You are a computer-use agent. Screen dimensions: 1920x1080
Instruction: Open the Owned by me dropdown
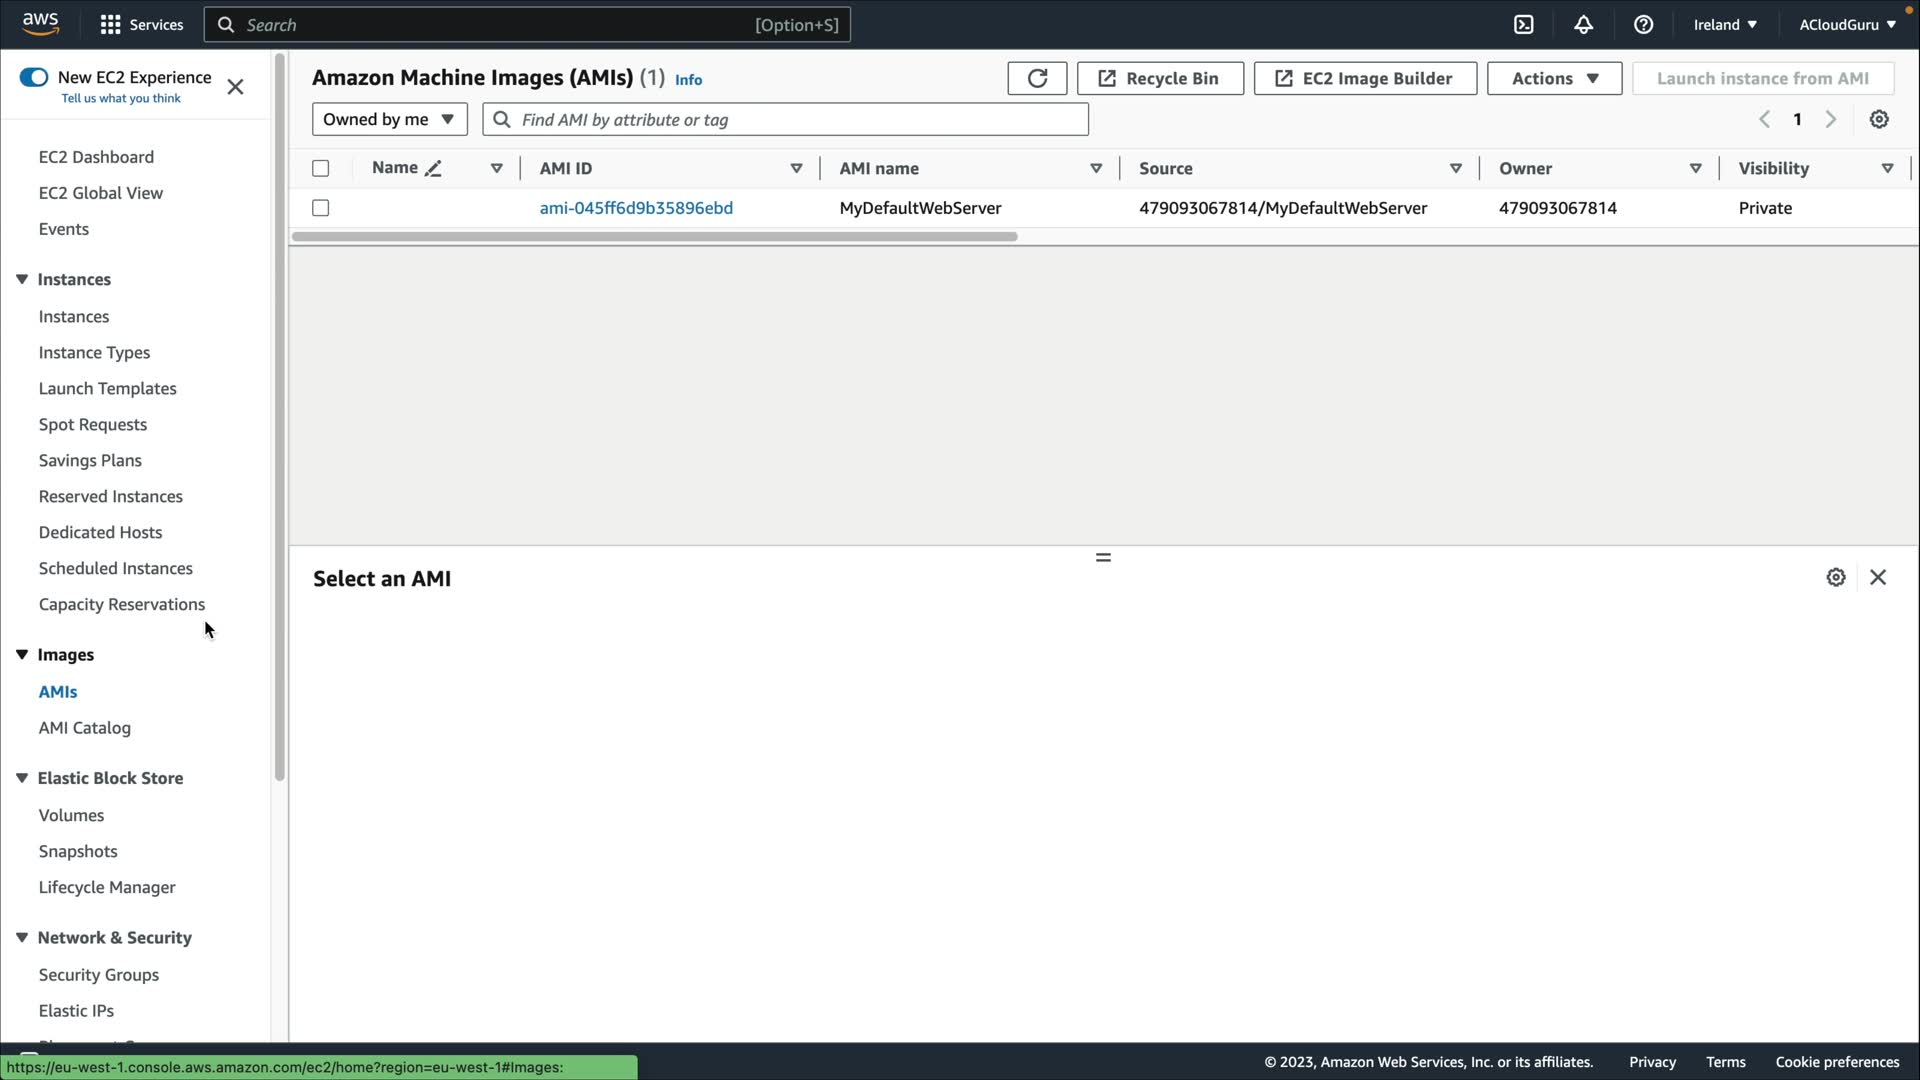389,119
